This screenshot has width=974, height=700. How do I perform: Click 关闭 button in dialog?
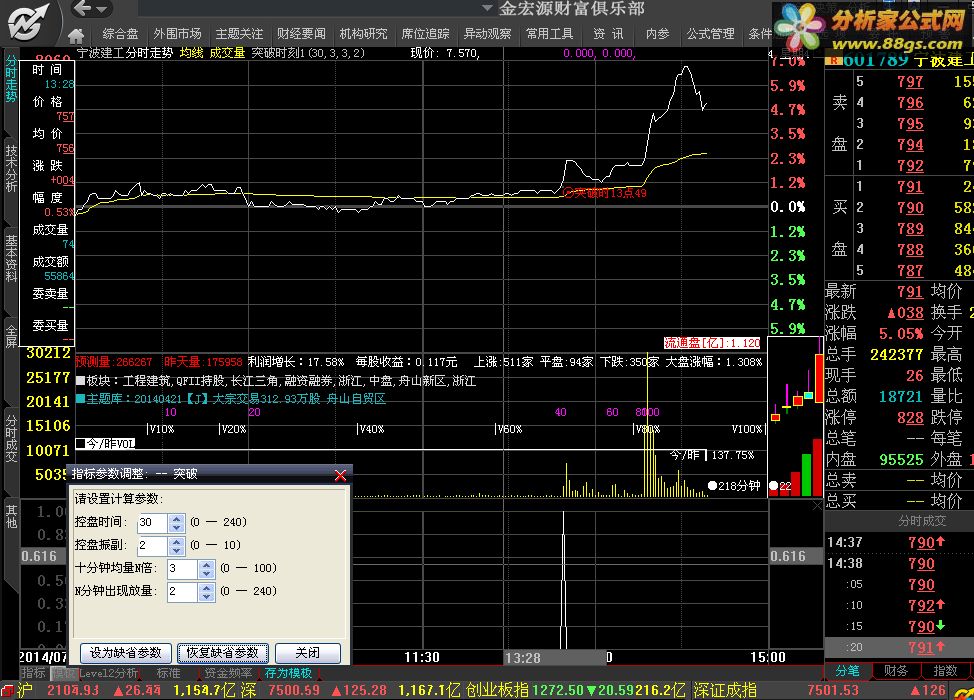pos(307,653)
